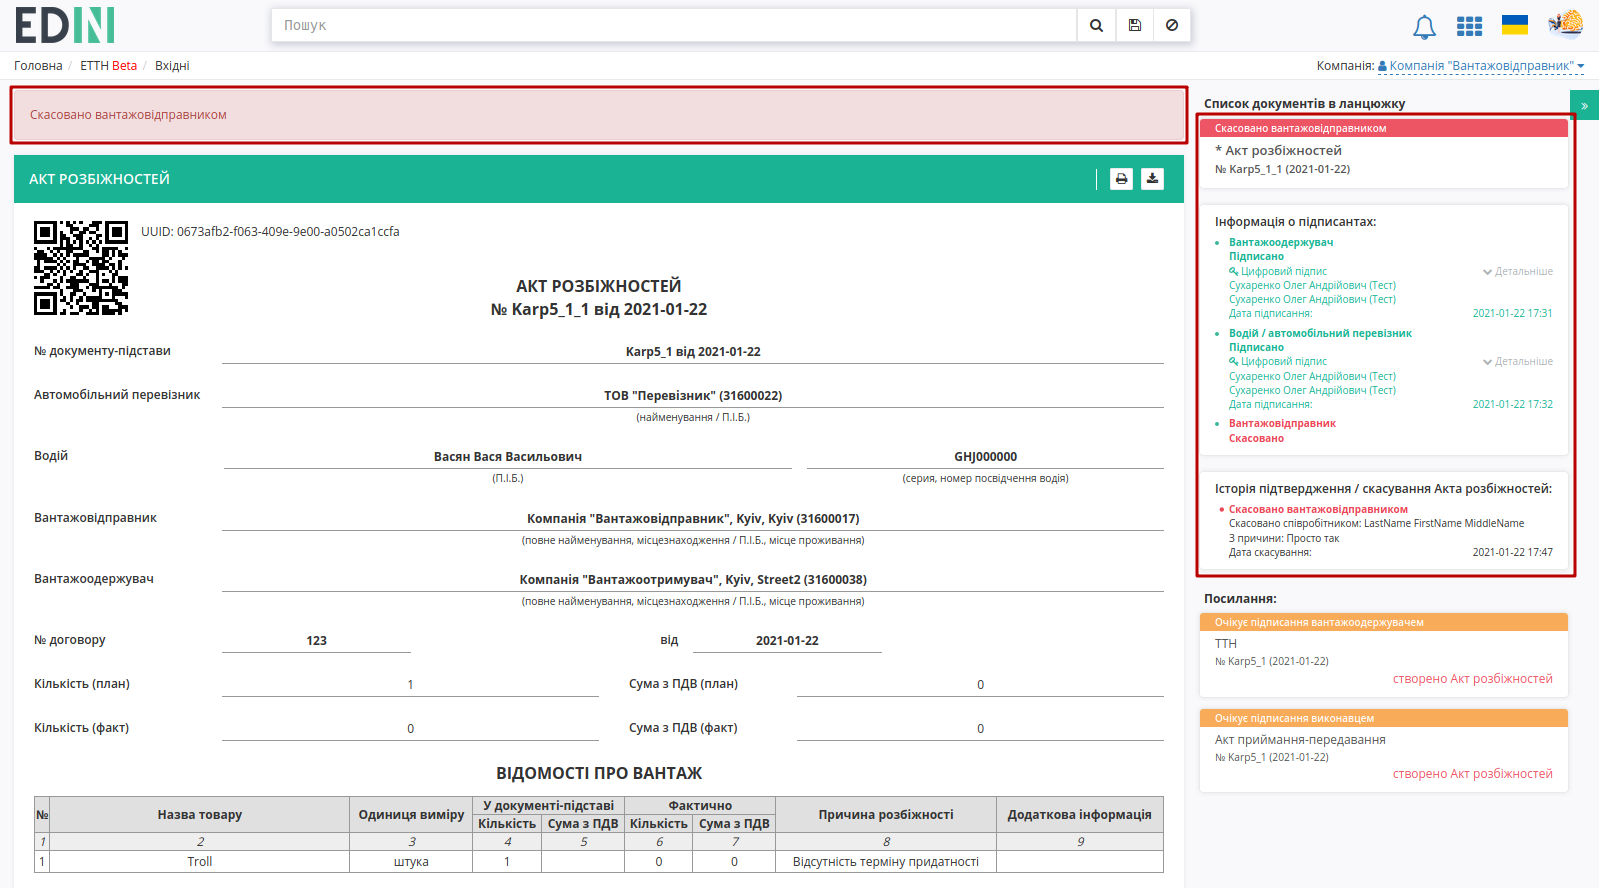Click the Скасовано вантажовідправником alert banner
This screenshot has height=888, width=1599.
tap(599, 115)
